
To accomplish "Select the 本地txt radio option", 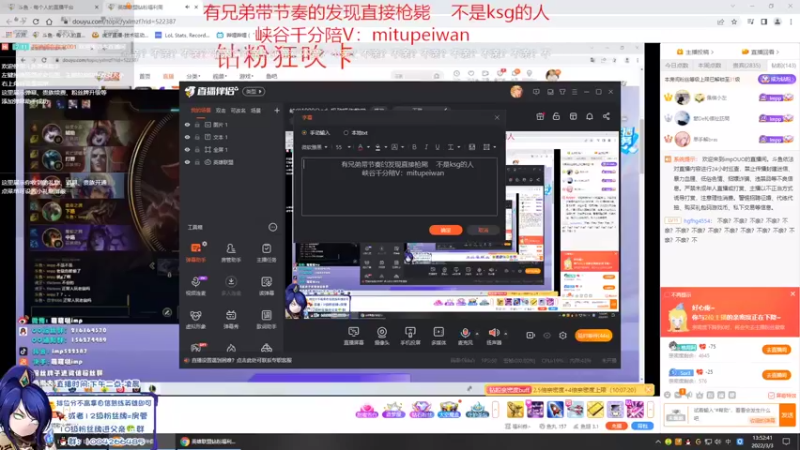I will pyautogui.click(x=346, y=133).
